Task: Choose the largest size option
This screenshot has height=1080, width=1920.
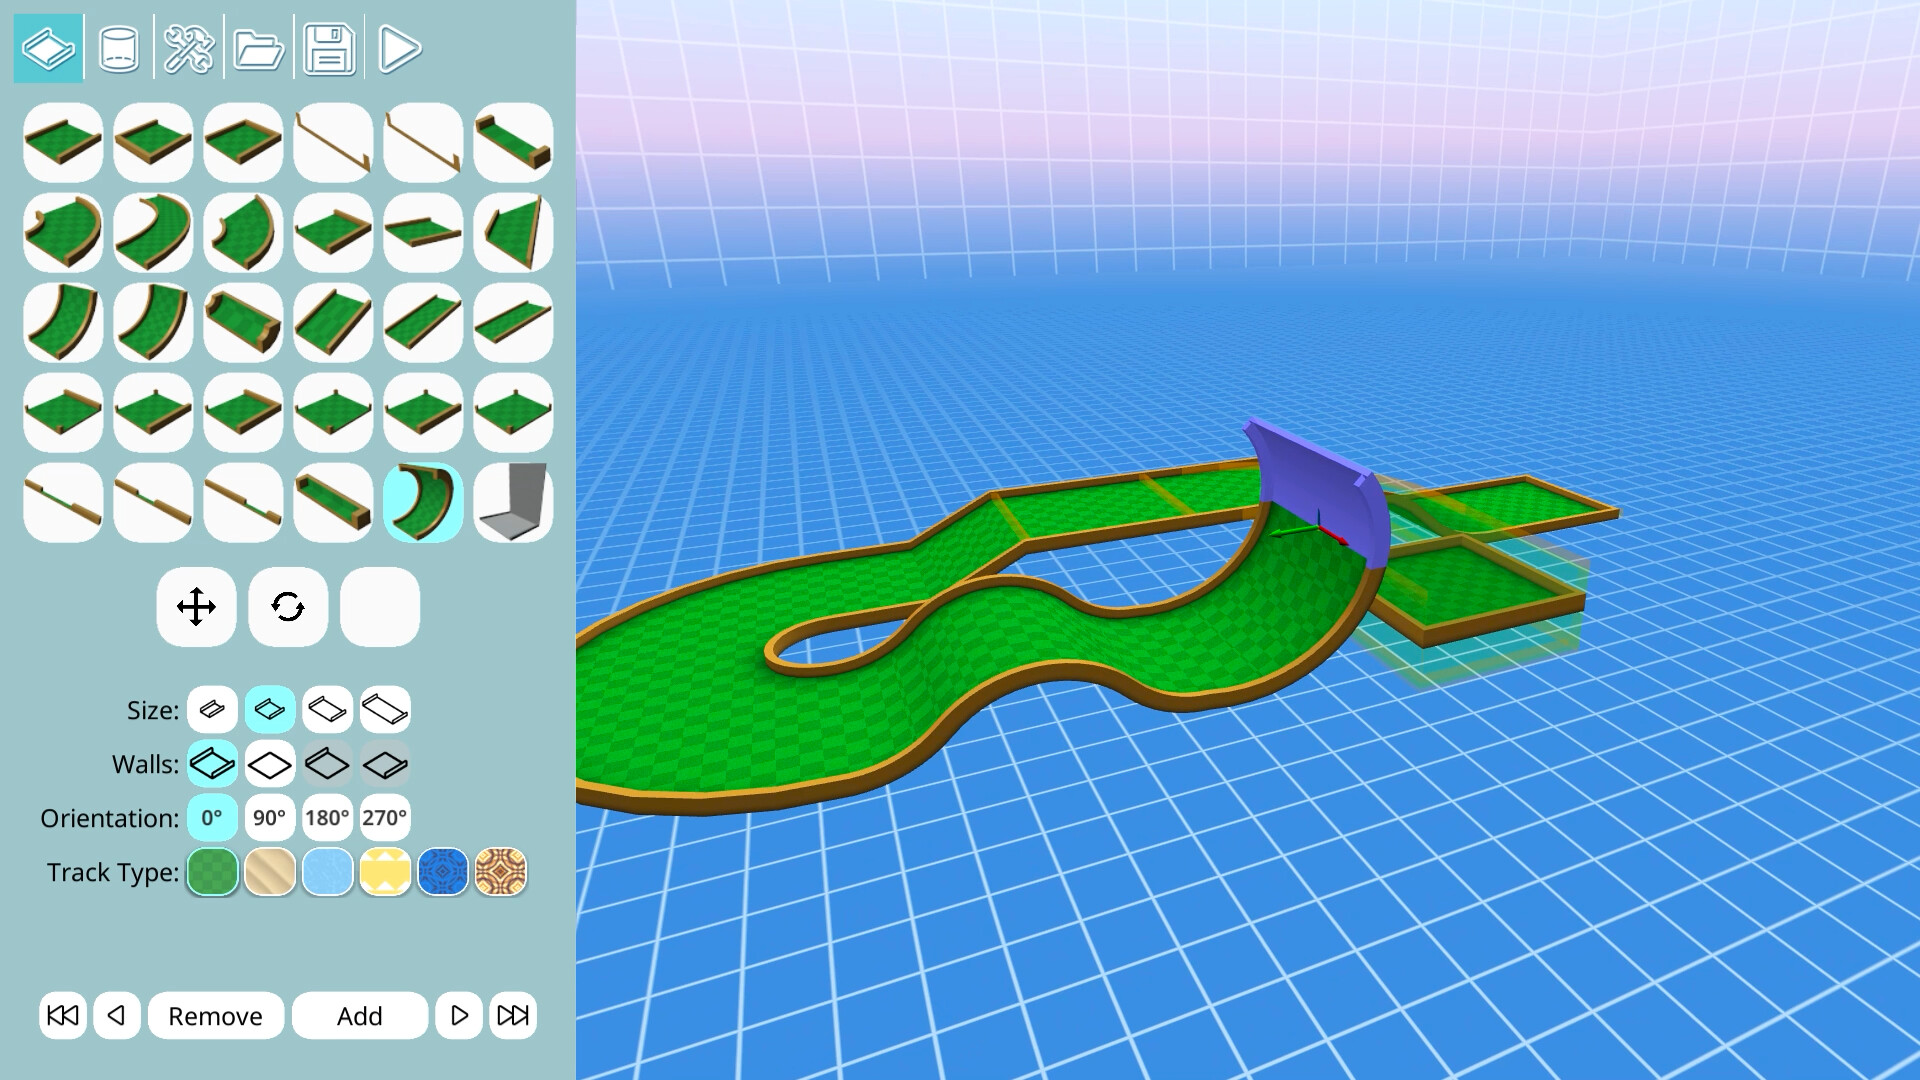Action: pos(384,709)
